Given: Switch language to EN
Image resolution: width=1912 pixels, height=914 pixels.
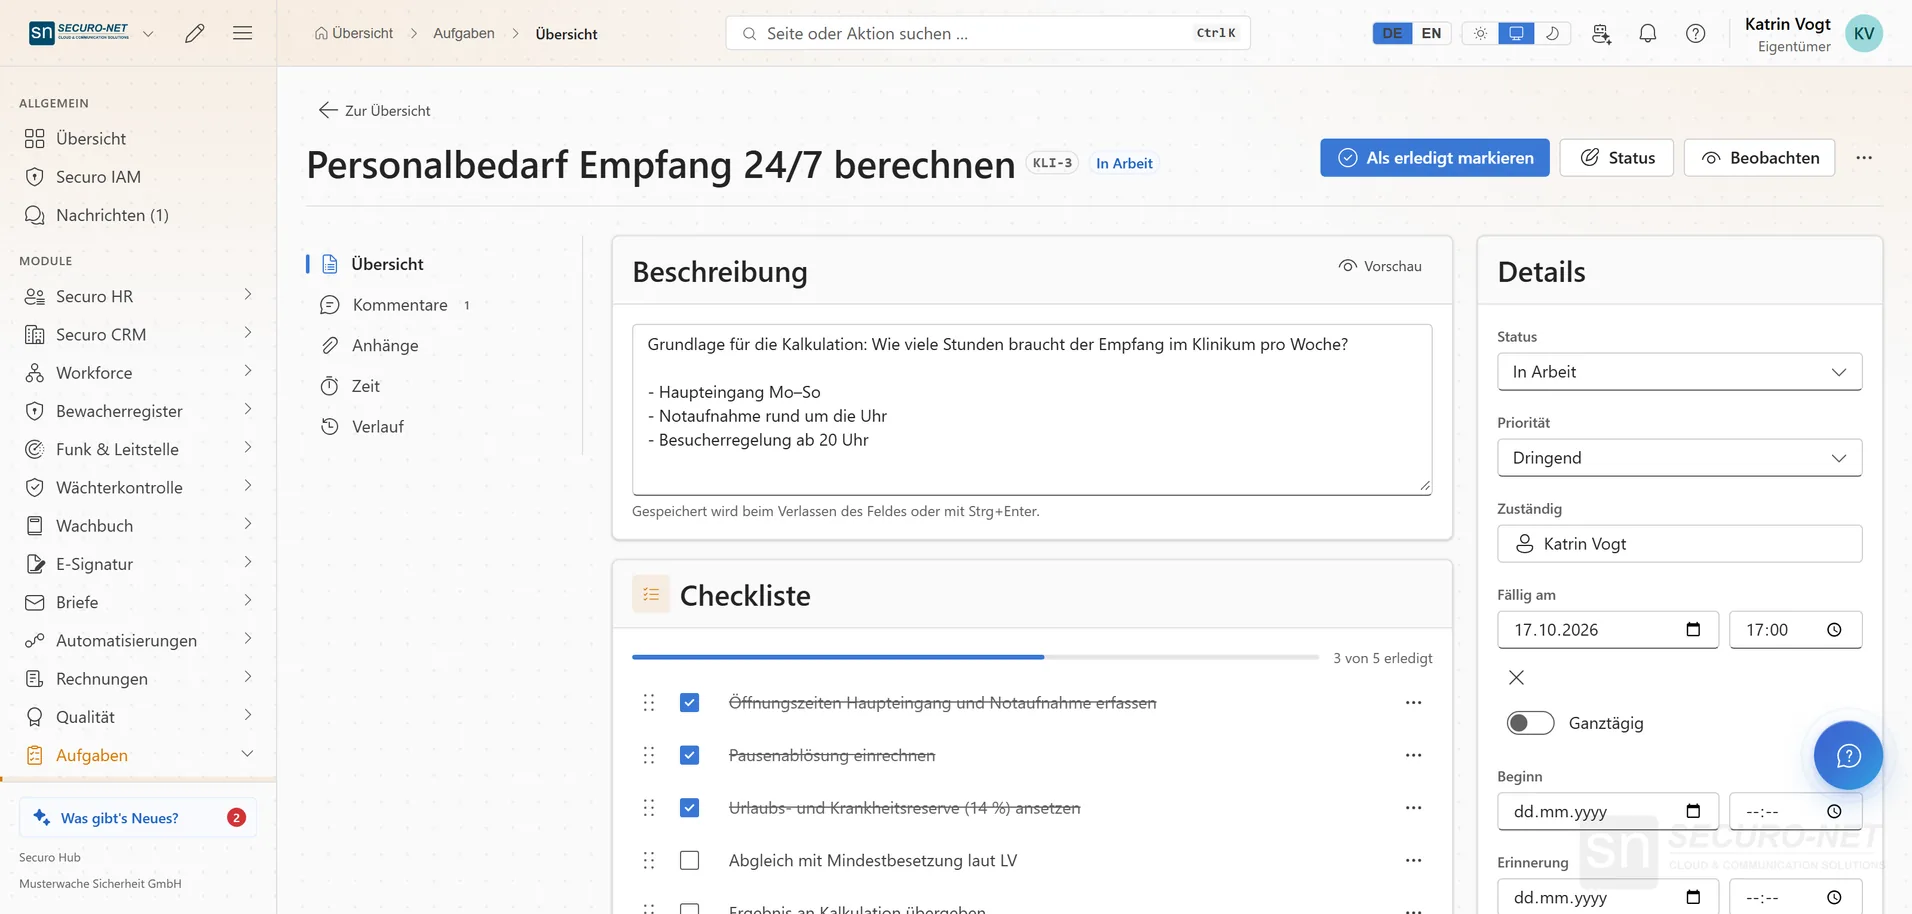Looking at the screenshot, I should tap(1431, 33).
